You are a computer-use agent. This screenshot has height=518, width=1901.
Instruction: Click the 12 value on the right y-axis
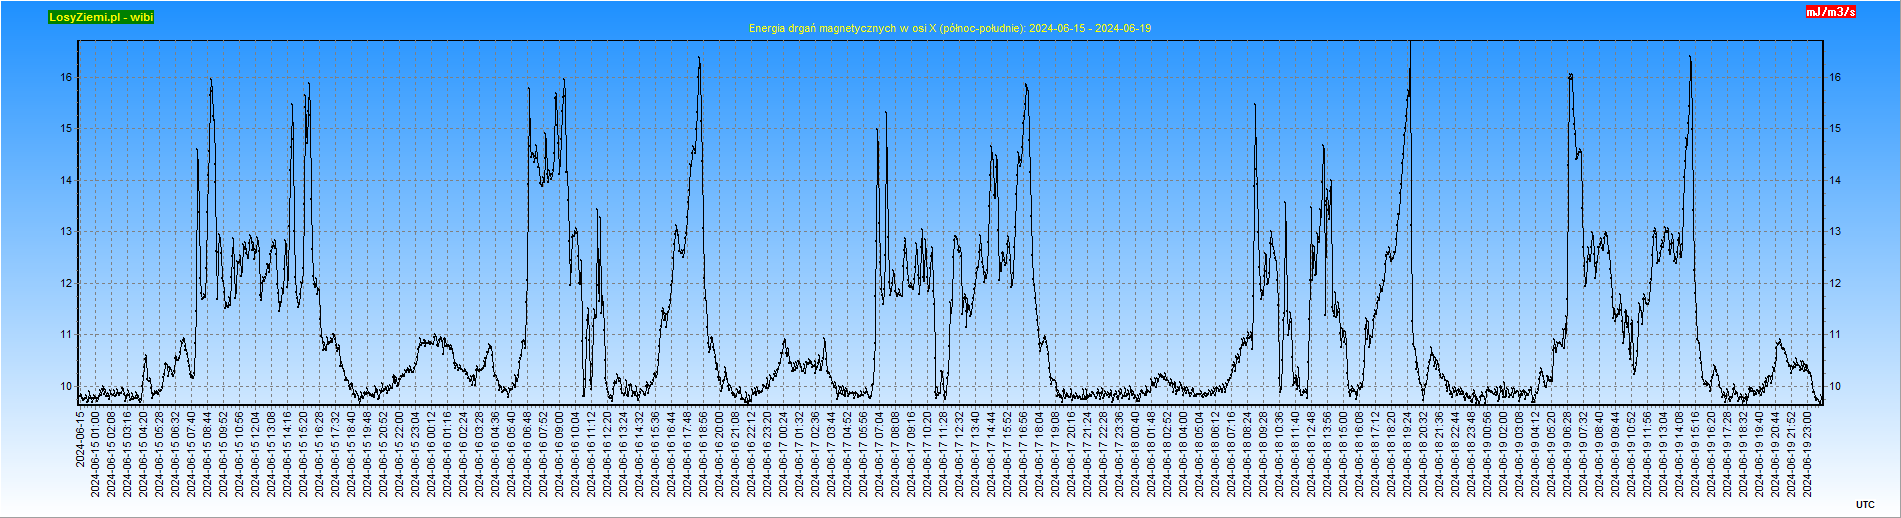[1835, 283]
